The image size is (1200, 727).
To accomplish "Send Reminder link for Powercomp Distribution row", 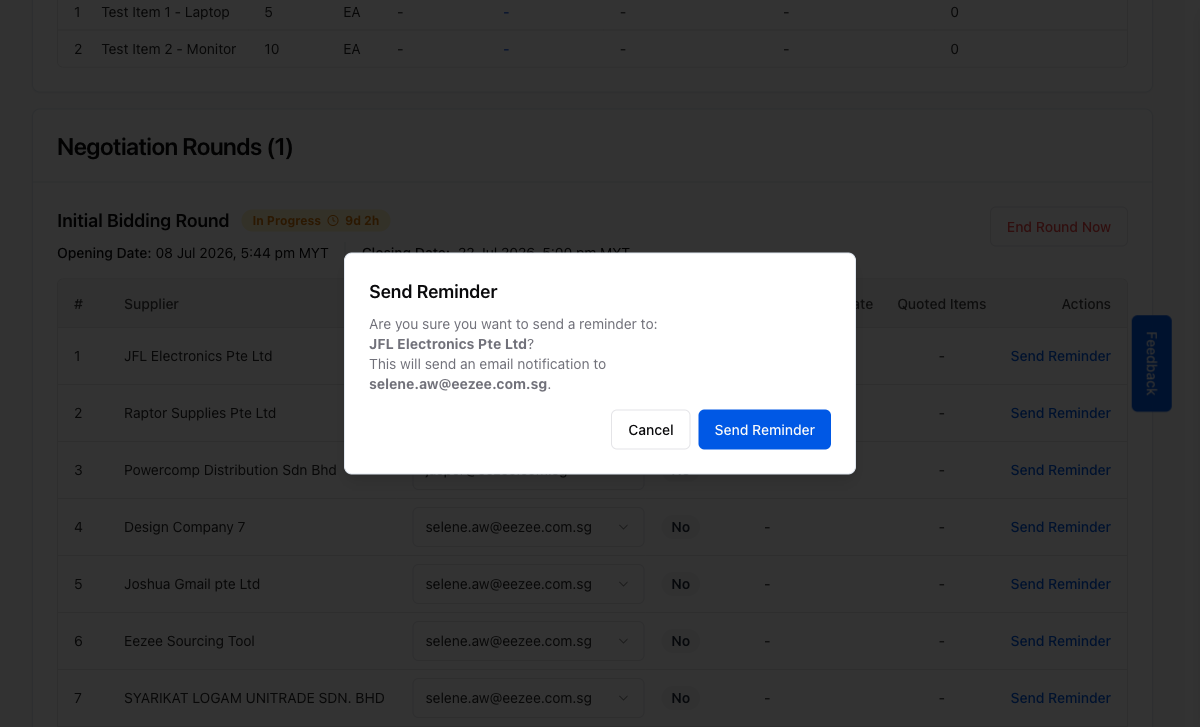I will pos(1060,470).
